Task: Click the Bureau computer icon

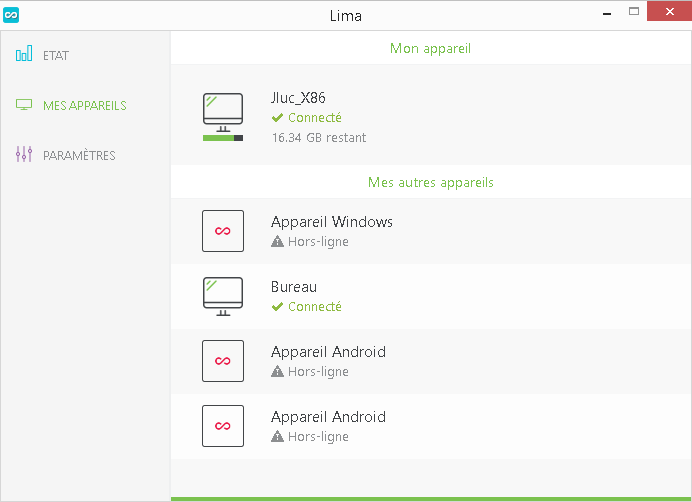Action: (x=223, y=296)
